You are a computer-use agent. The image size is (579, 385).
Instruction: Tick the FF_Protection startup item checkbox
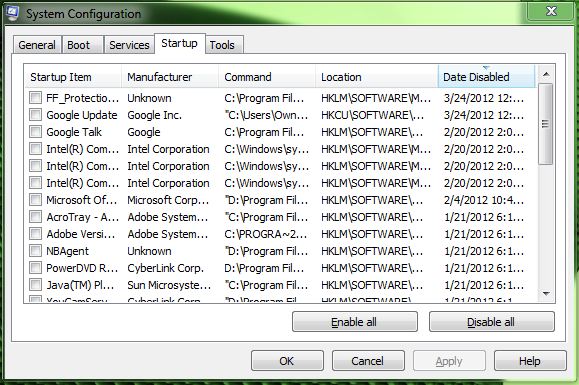coord(35,98)
